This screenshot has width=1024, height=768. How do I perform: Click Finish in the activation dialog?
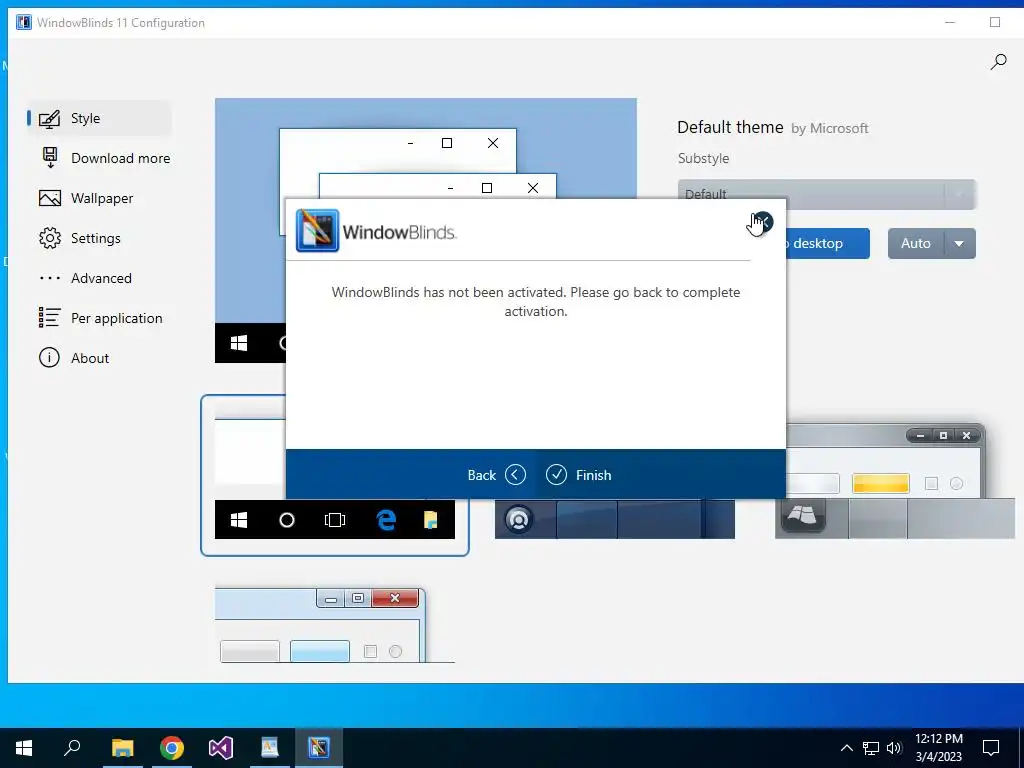(579, 475)
